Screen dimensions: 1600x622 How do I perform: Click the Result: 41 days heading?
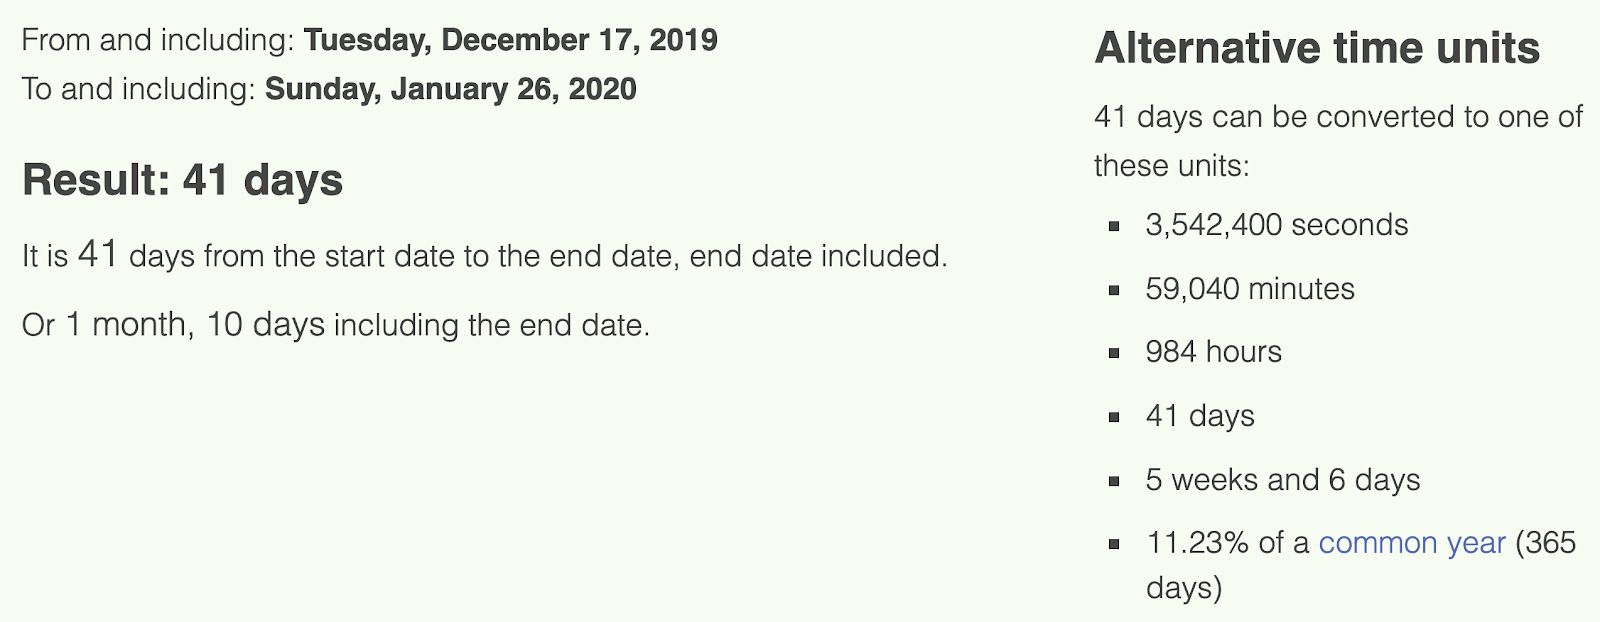click(183, 181)
